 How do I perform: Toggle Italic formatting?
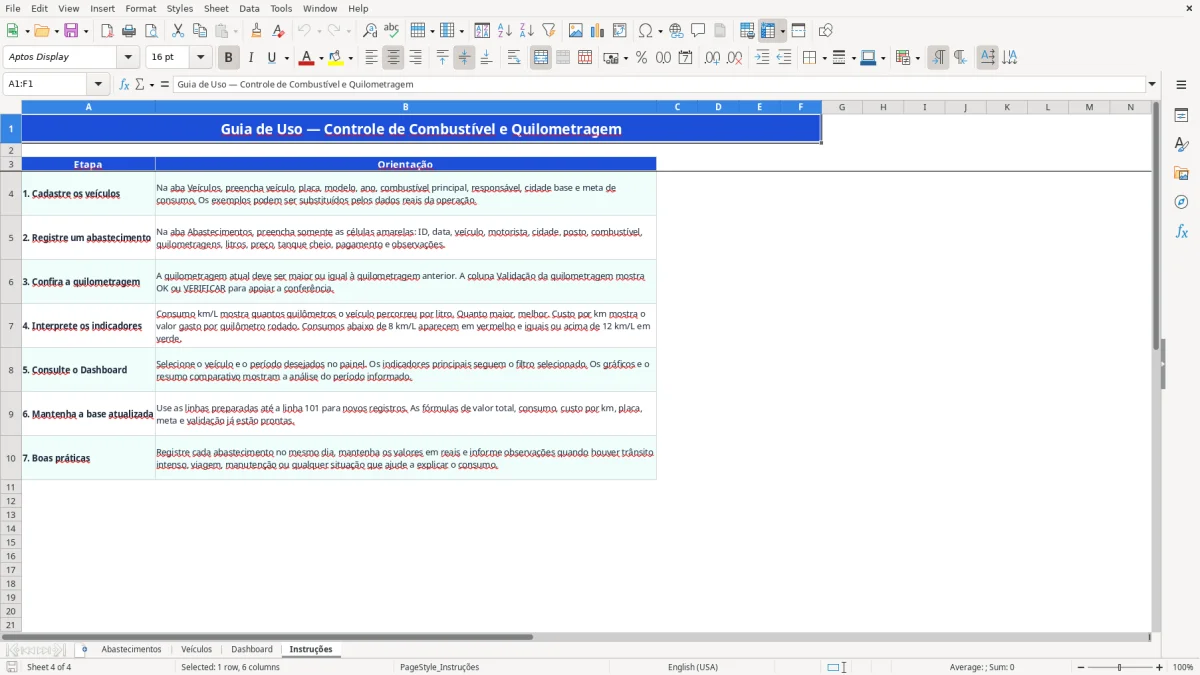(x=250, y=58)
